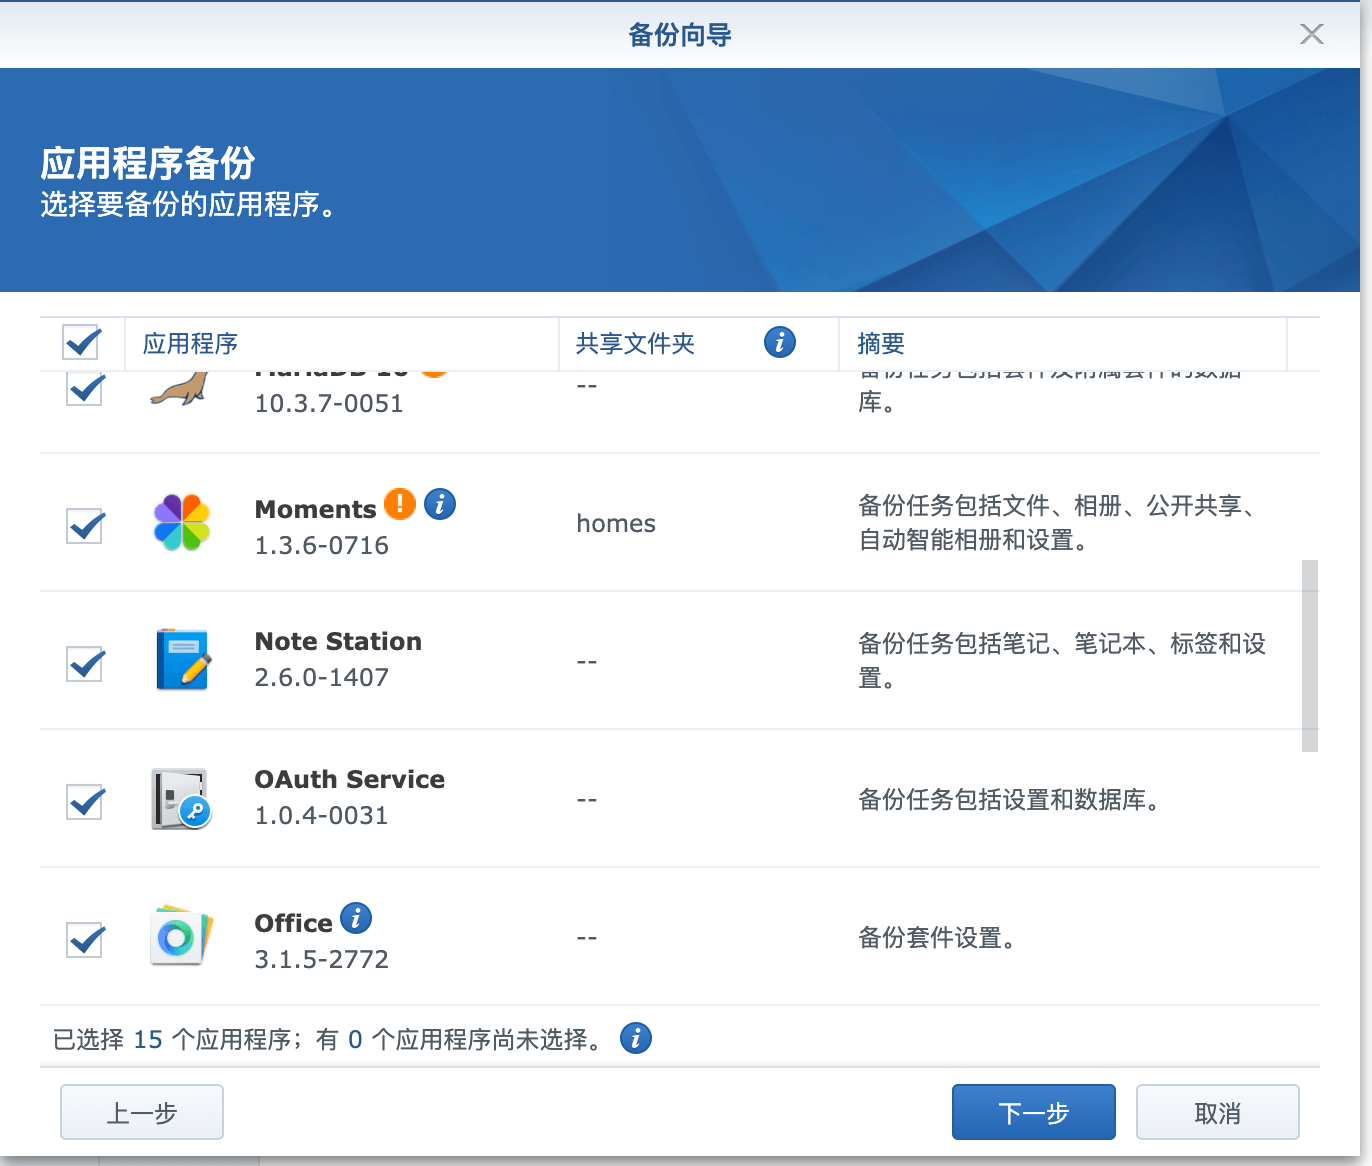Click the info icon next to Moments
The image size is (1372, 1166).
click(440, 504)
